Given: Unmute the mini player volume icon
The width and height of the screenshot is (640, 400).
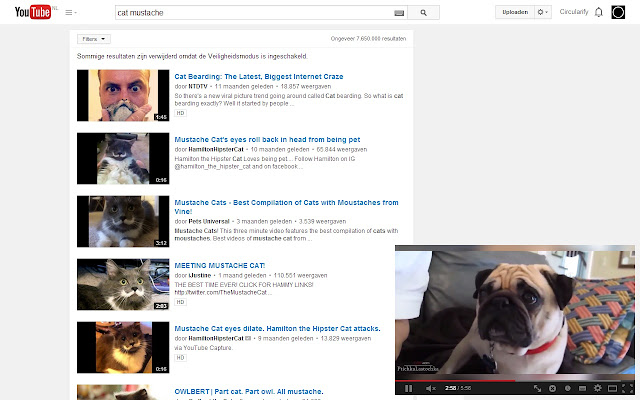Looking at the screenshot, I should tap(431, 388).
